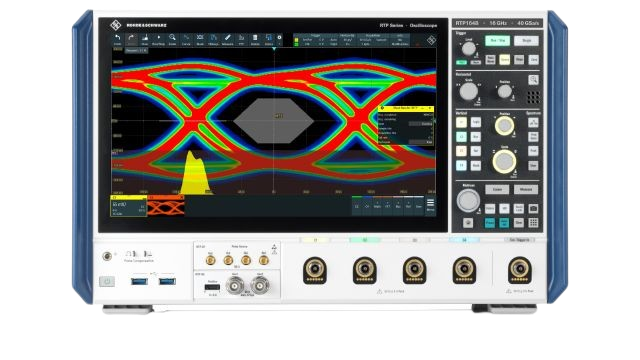
Task: Toggle channel C1 yellow button
Action: 461,122
